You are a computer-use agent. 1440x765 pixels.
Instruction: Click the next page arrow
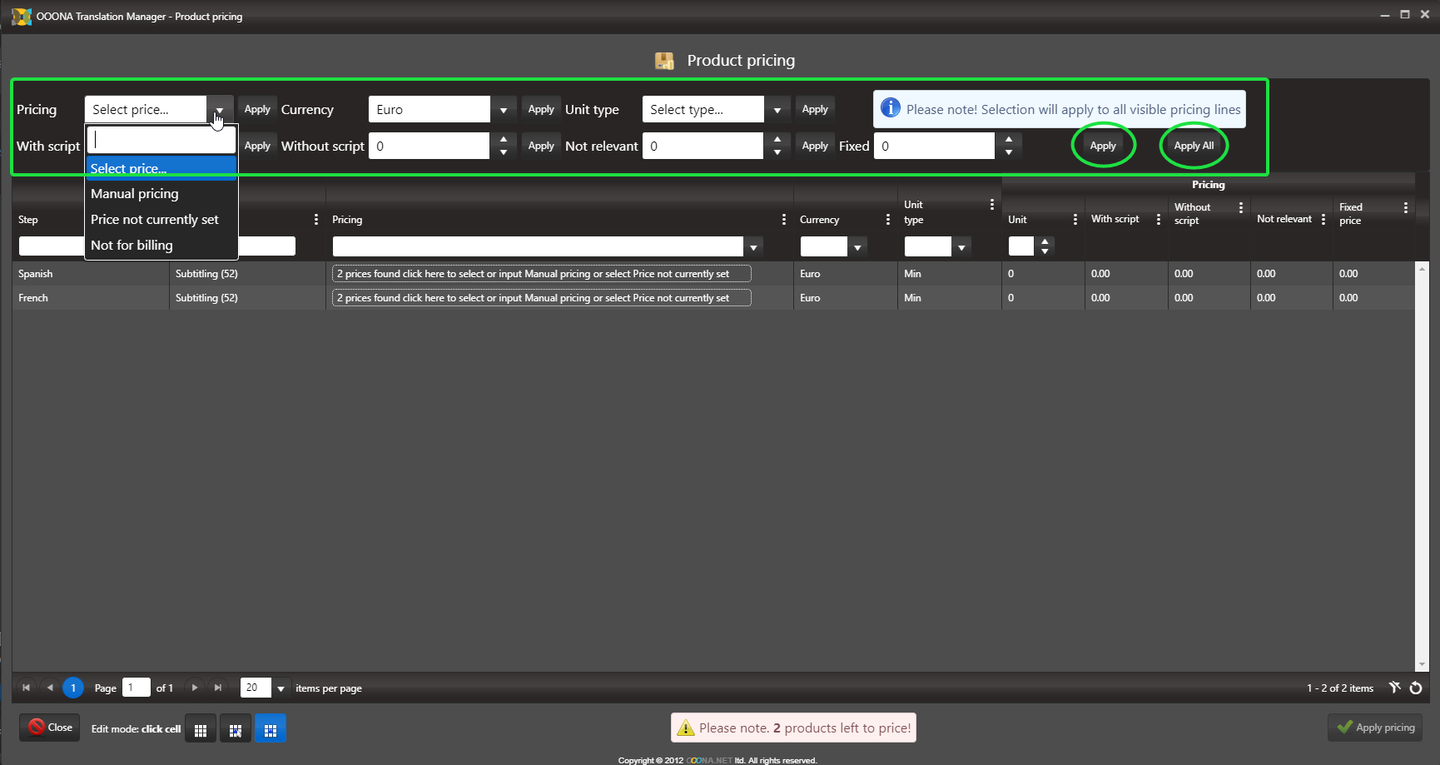click(196, 688)
